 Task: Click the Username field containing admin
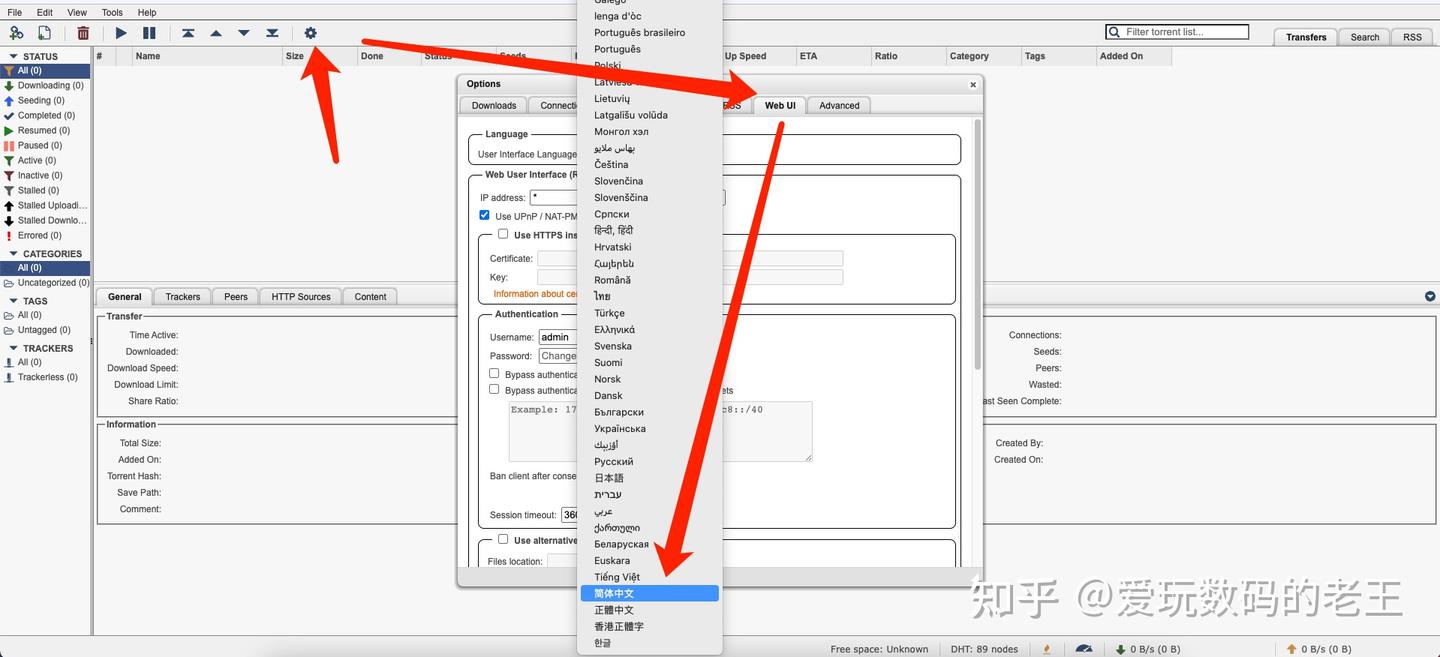click(x=558, y=337)
